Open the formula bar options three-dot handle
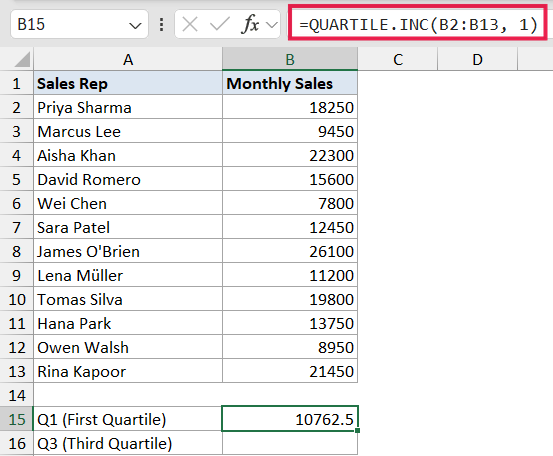Screen dimensions: 553x456 (162, 25)
